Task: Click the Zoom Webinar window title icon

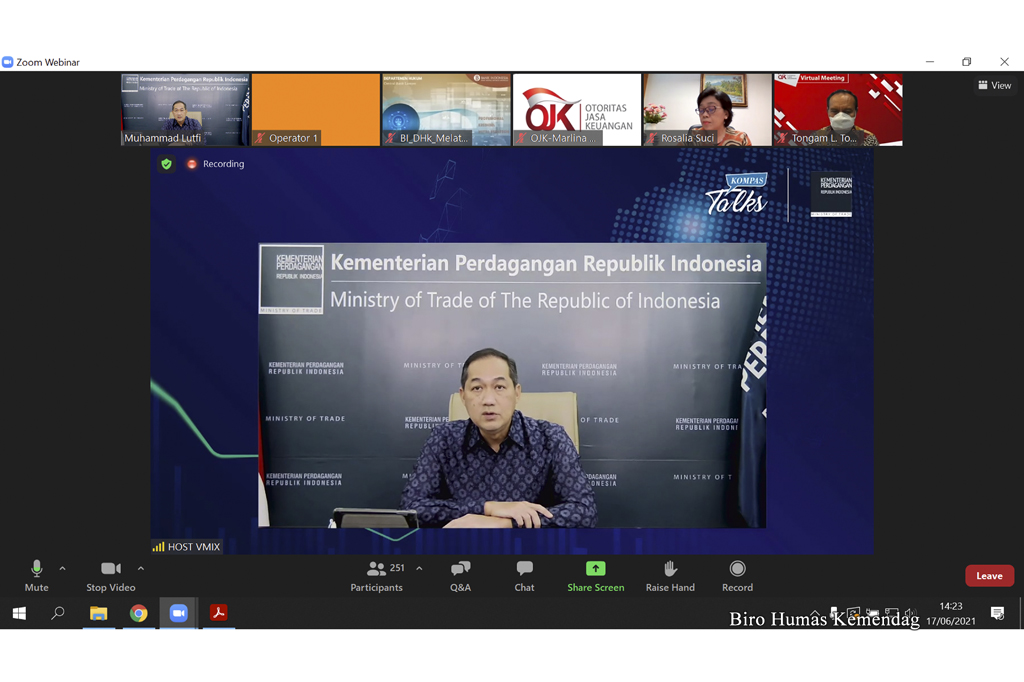Action: pos(7,62)
